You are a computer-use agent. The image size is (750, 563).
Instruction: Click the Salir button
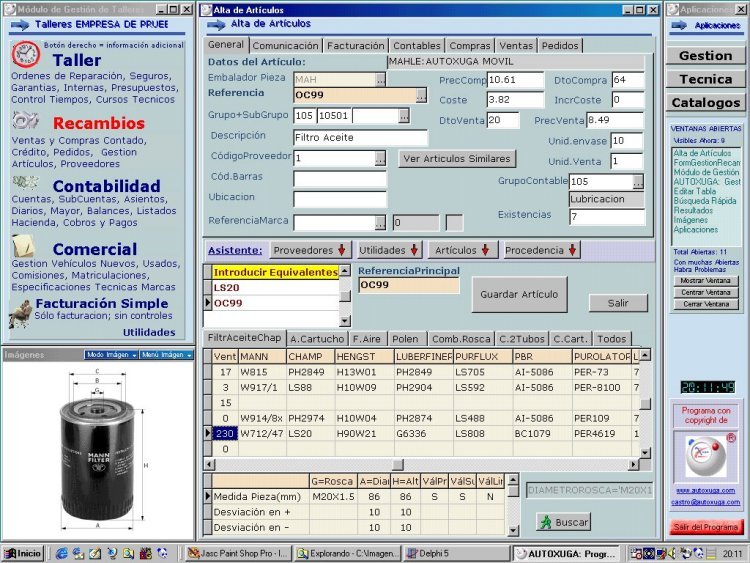618,303
